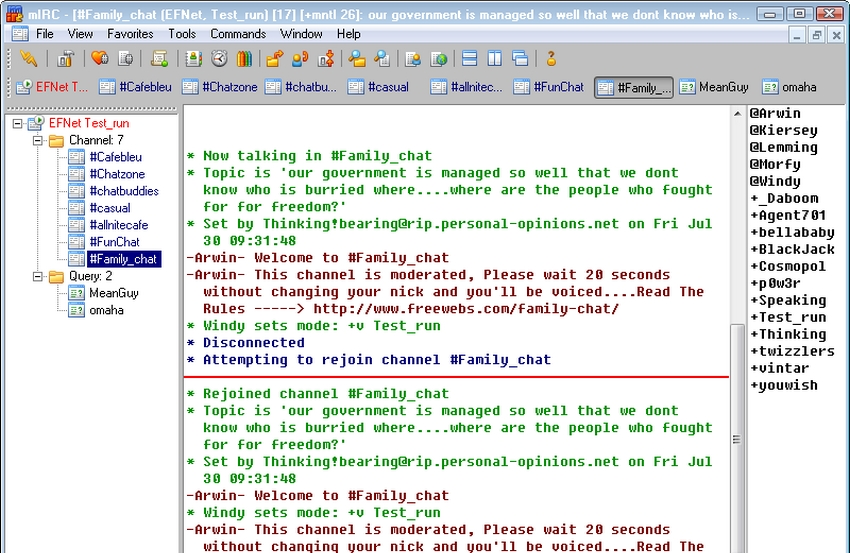This screenshot has height=553, width=850.
Task: Select #FunChat in the tree
Action: tap(114, 242)
